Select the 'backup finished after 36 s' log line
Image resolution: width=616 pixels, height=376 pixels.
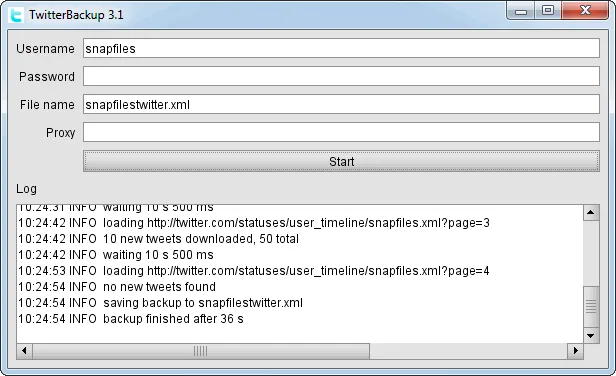click(x=131, y=319)
